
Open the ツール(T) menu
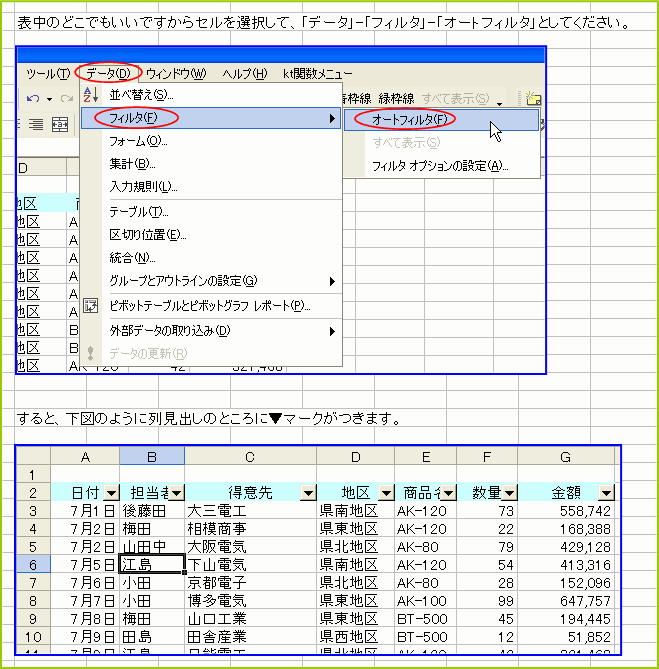48,73
